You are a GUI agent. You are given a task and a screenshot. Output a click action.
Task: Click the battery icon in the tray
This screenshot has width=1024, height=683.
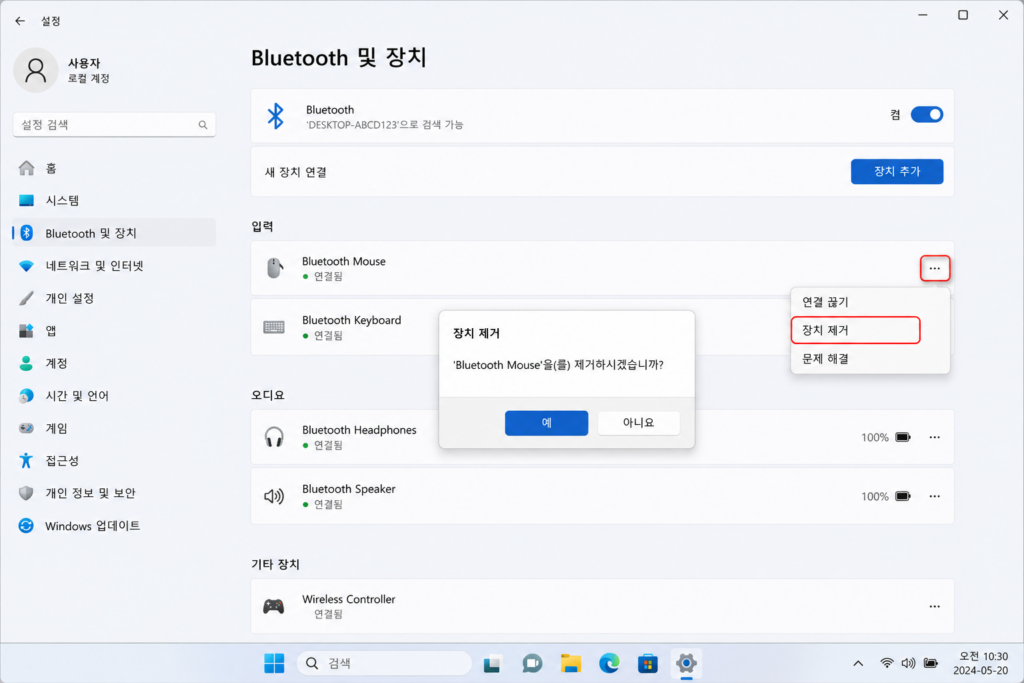click(x=931, y=663)
